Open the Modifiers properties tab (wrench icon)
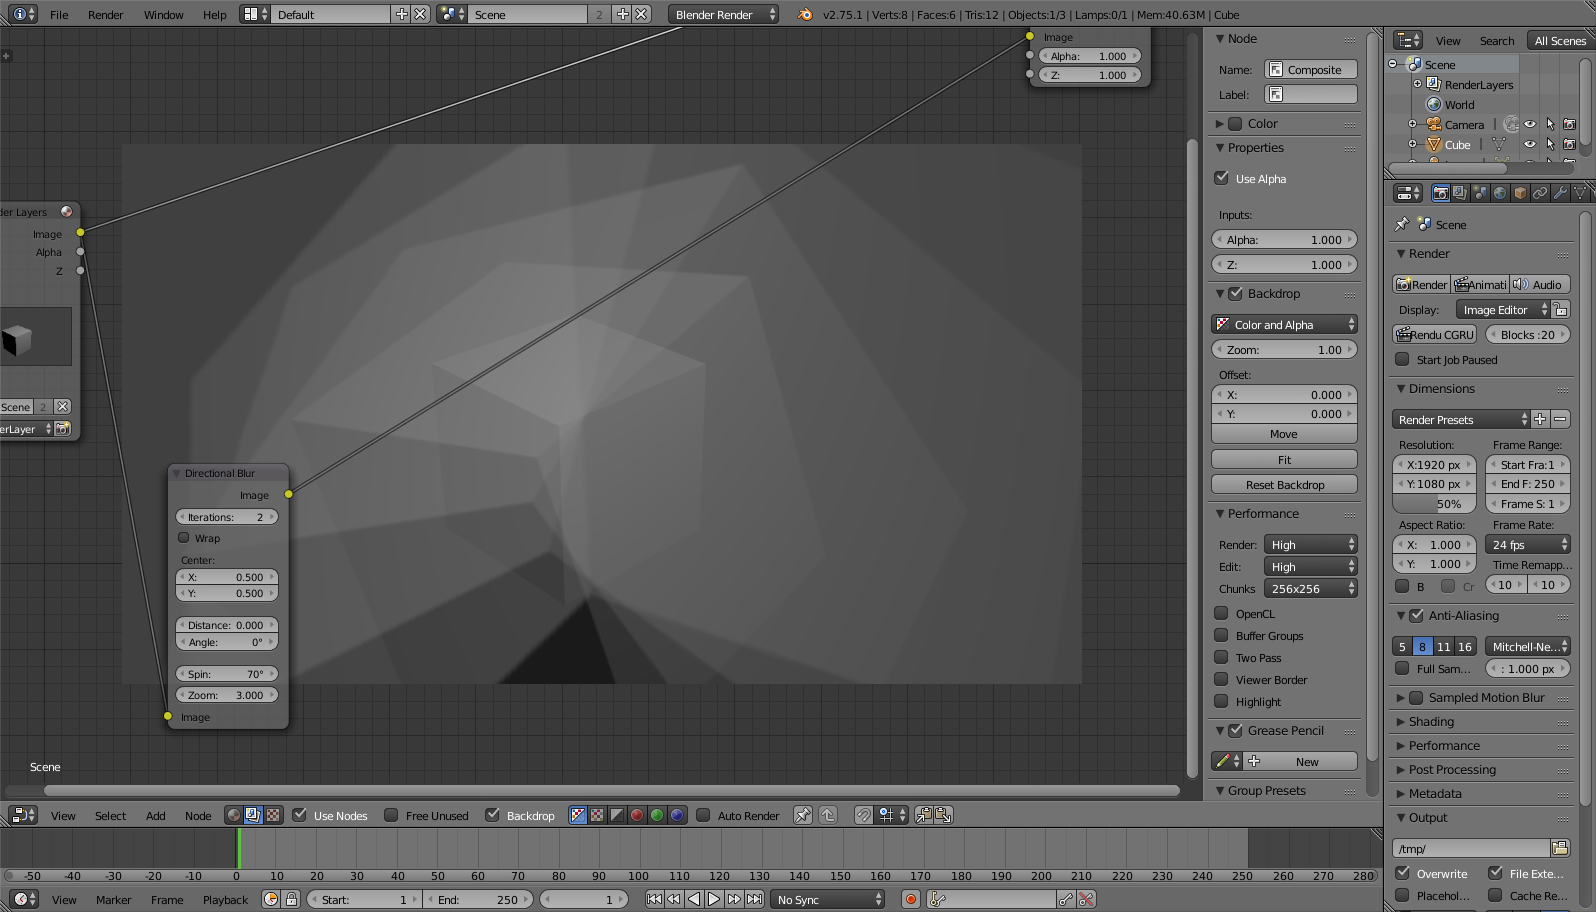The height and width of the screenshot is (912, 1596). [x=1560, y=193]
